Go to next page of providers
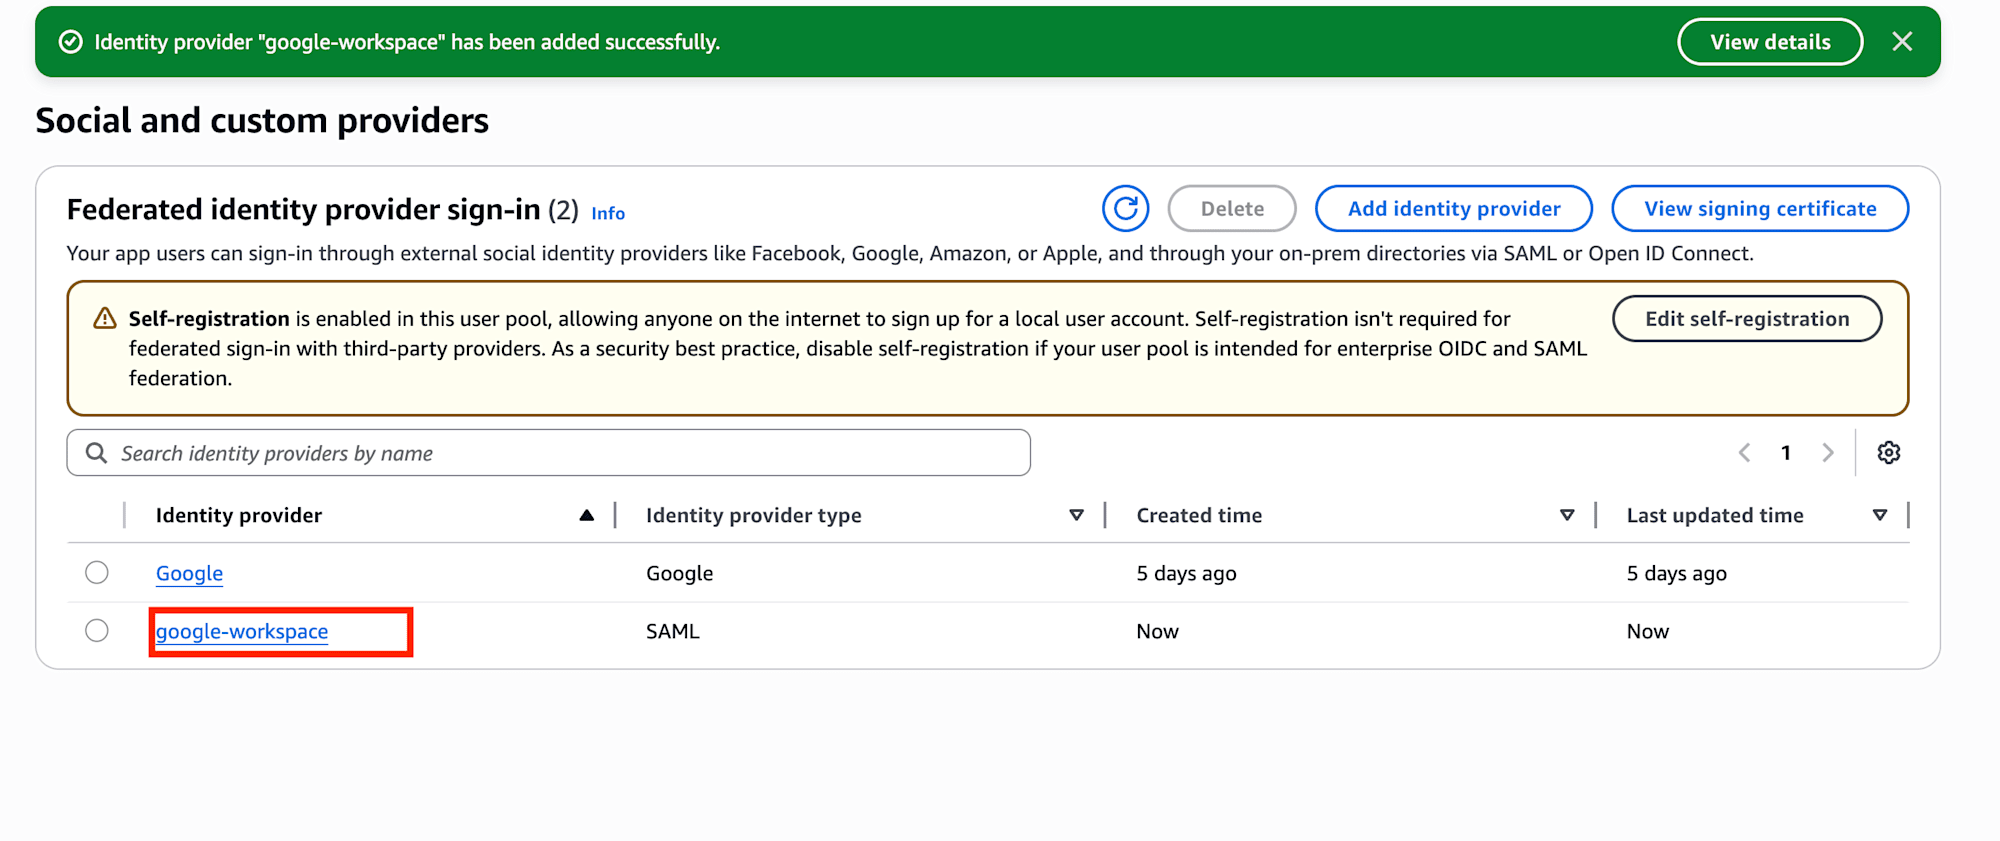 pos(1828,453)
